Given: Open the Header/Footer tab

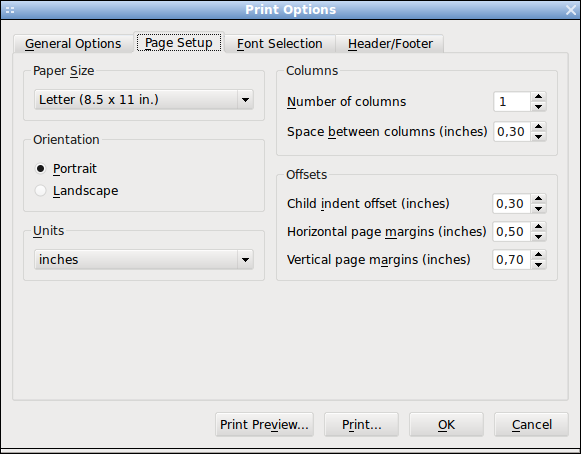Looking at the screenshot, I should point(390,44).
